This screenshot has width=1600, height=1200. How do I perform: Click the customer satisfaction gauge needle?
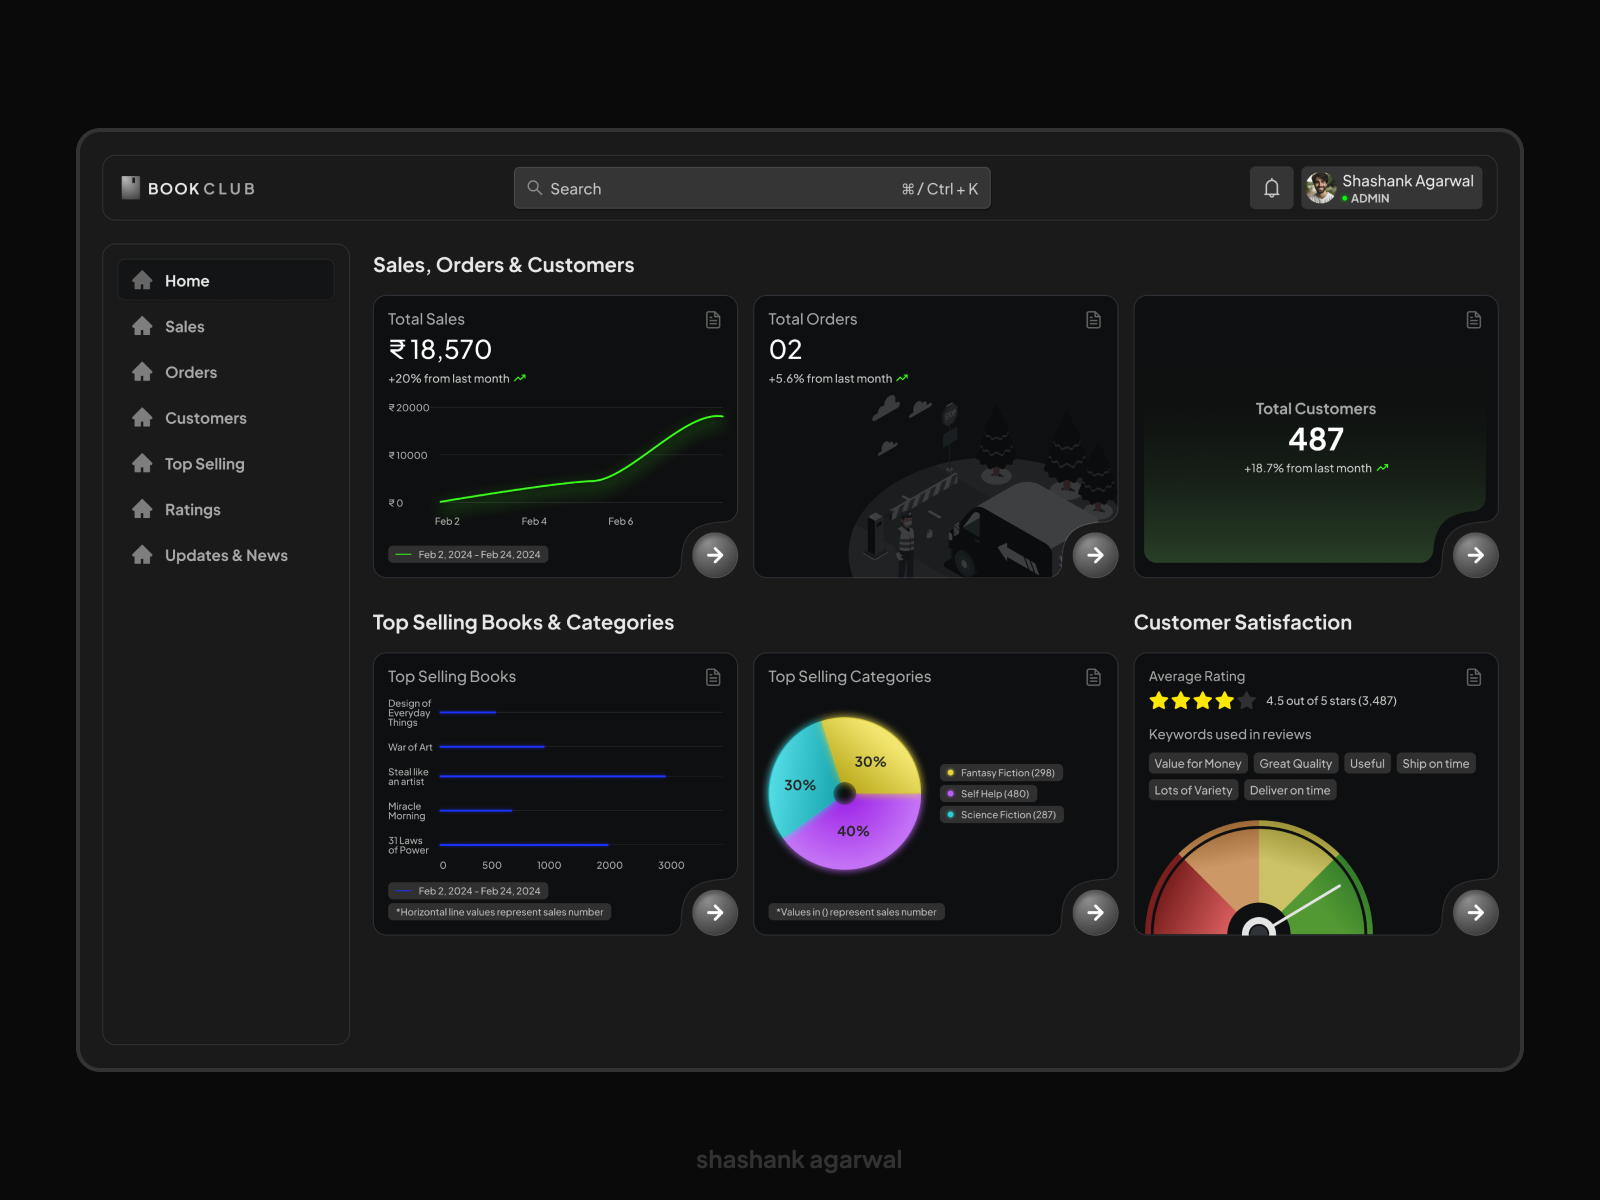click(x=1305, y=906)
